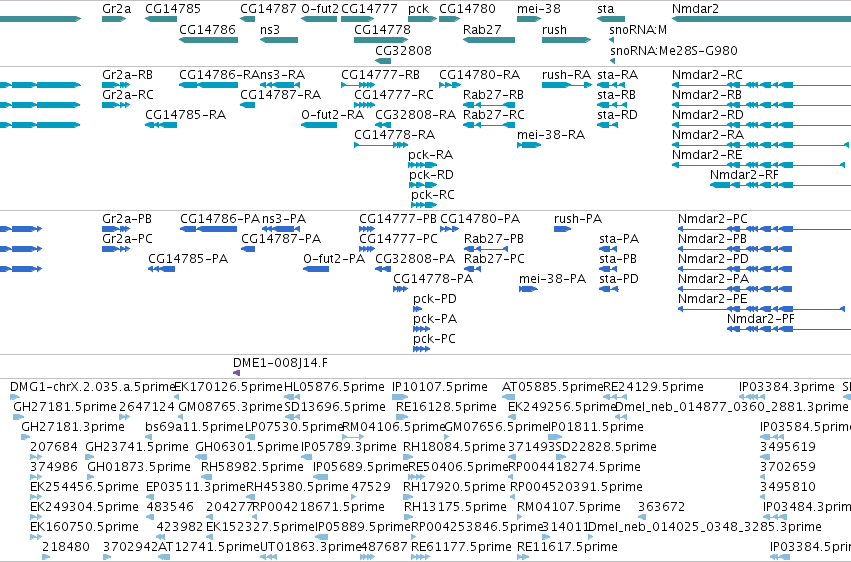Click protein Nmdar2-PF
This screenshot has height=562, width=851.
click(x=789, y=329)
